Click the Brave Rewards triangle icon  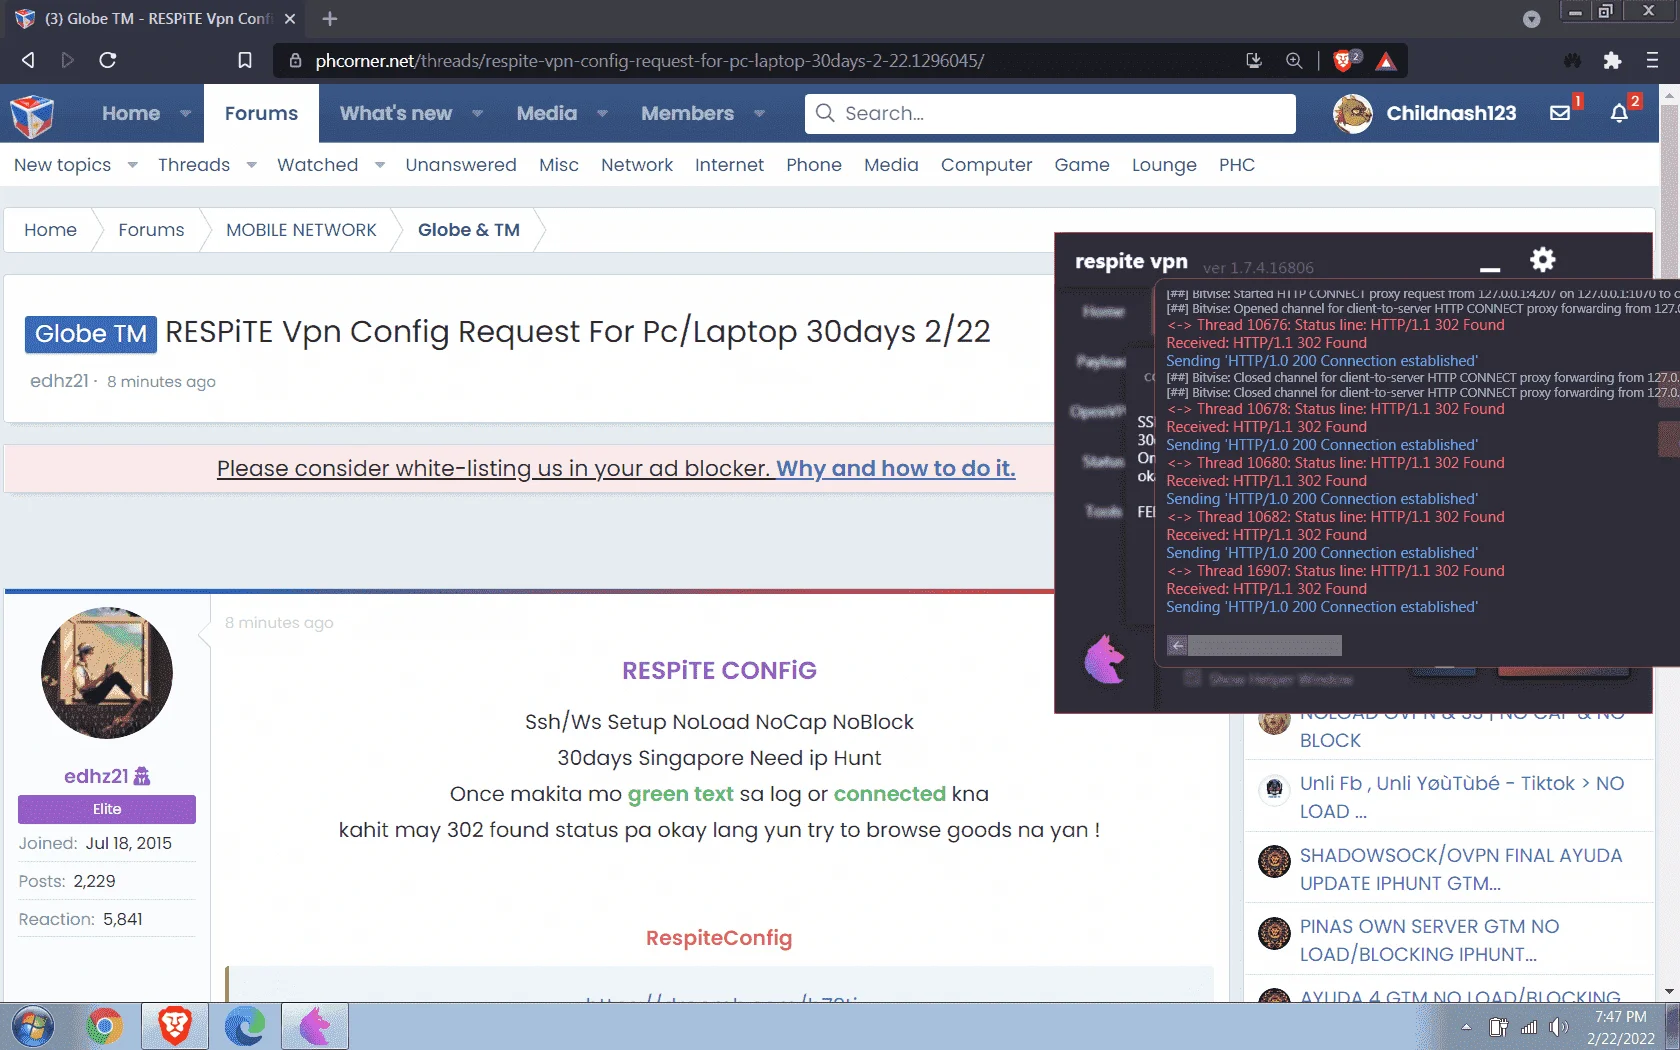pos(1385,61)
